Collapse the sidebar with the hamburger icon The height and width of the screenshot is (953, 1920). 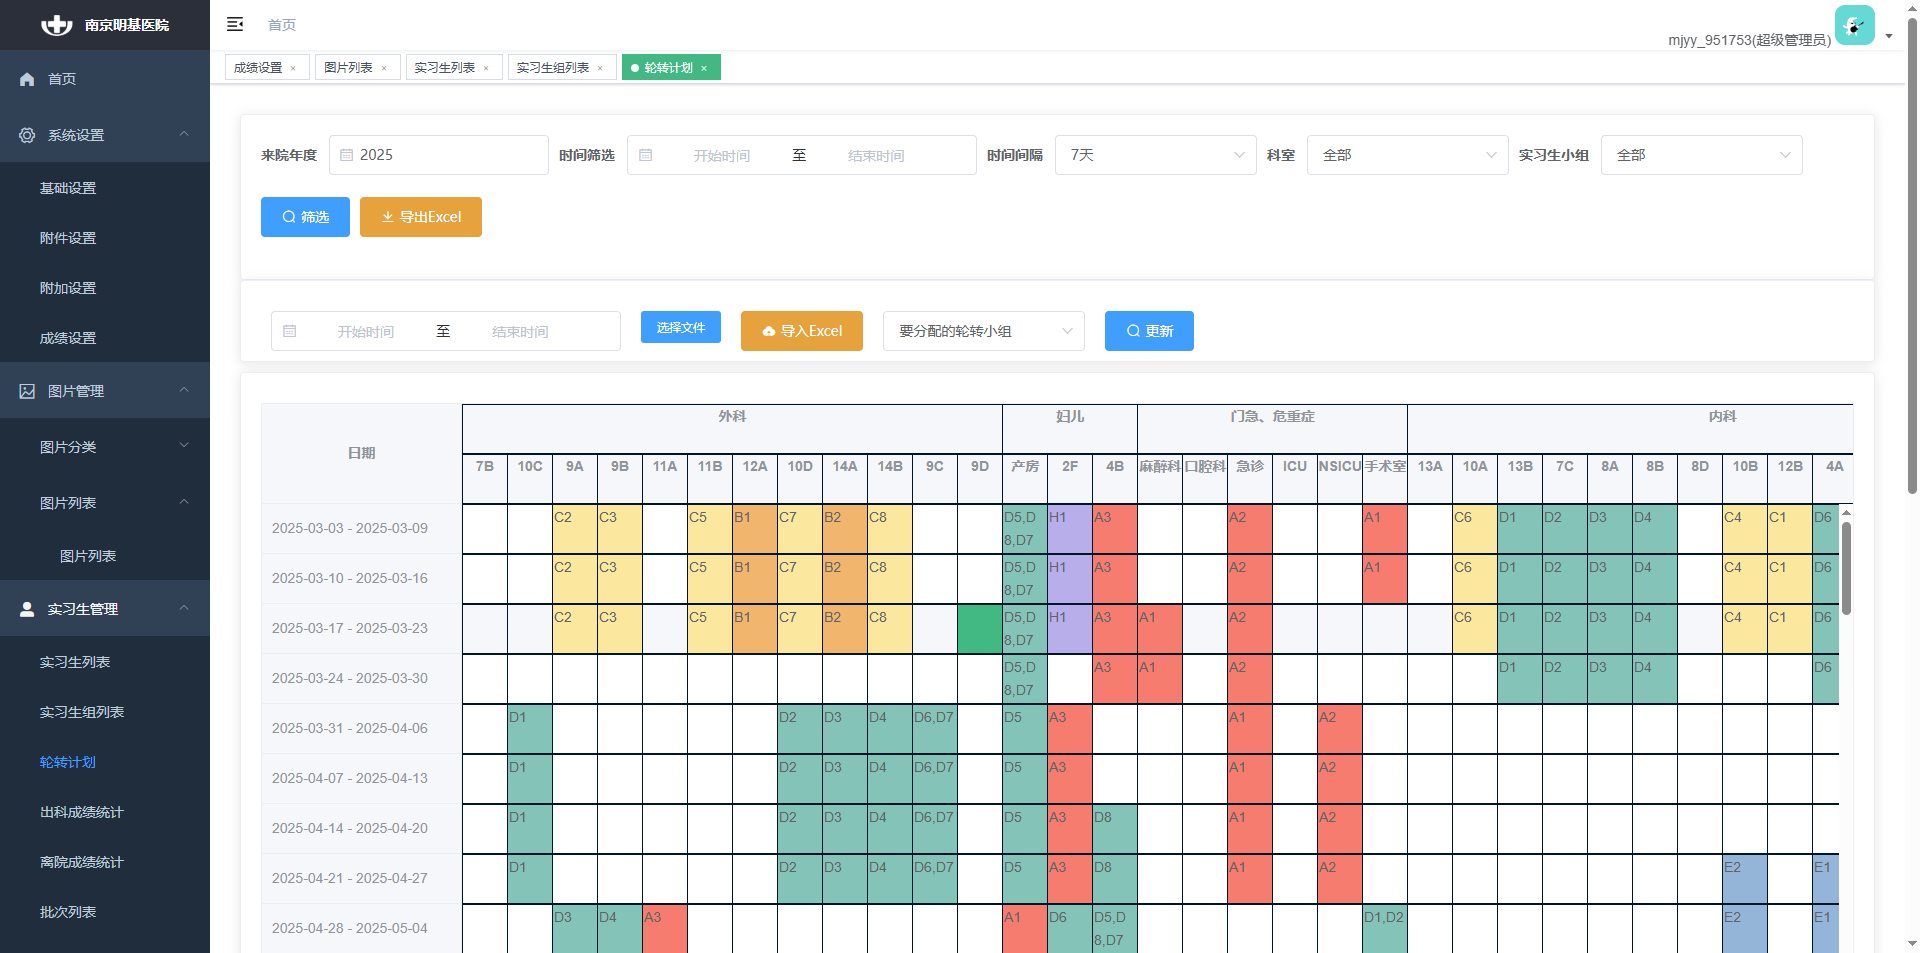(x=235, y=24)
